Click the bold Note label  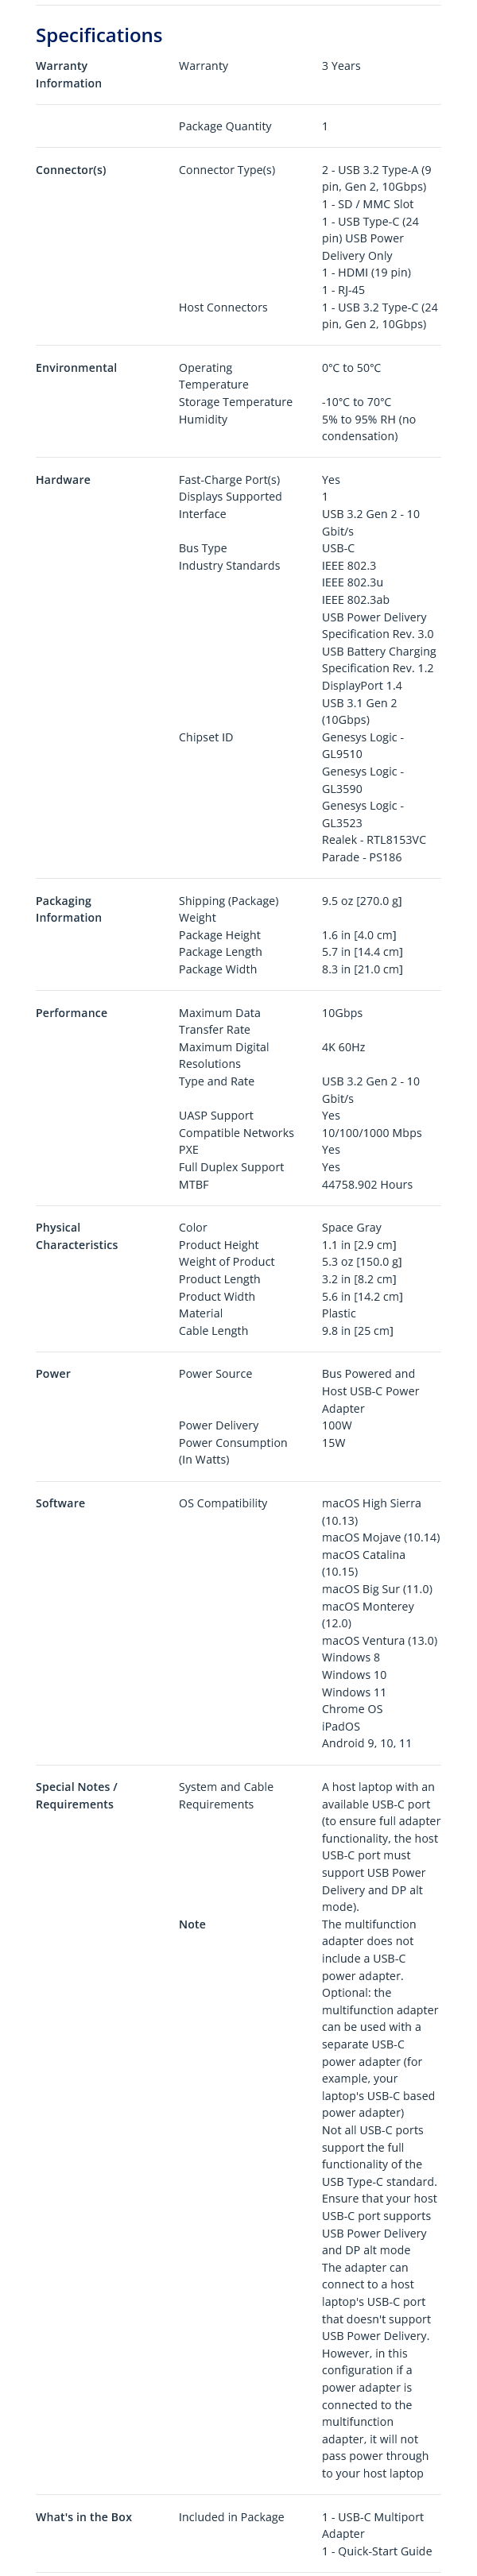tap(192, 1924)
